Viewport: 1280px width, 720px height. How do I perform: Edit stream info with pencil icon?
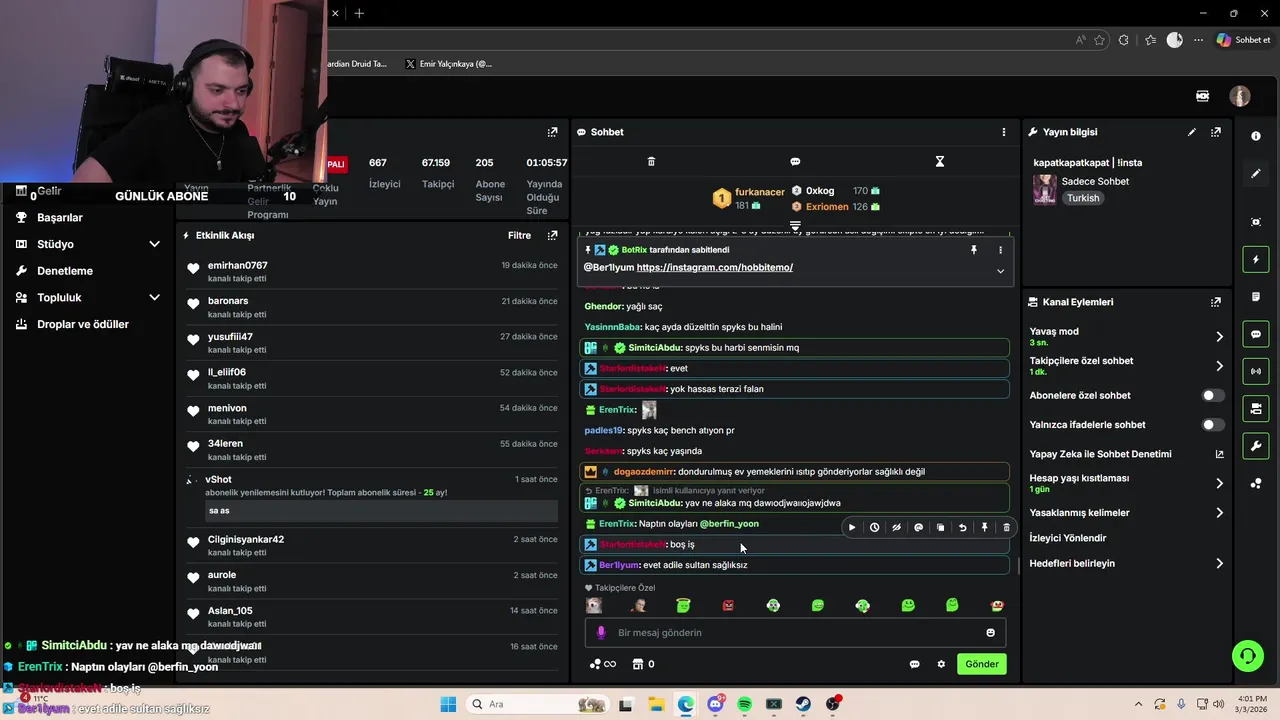pyautogui.click(x=1192, y=132)
